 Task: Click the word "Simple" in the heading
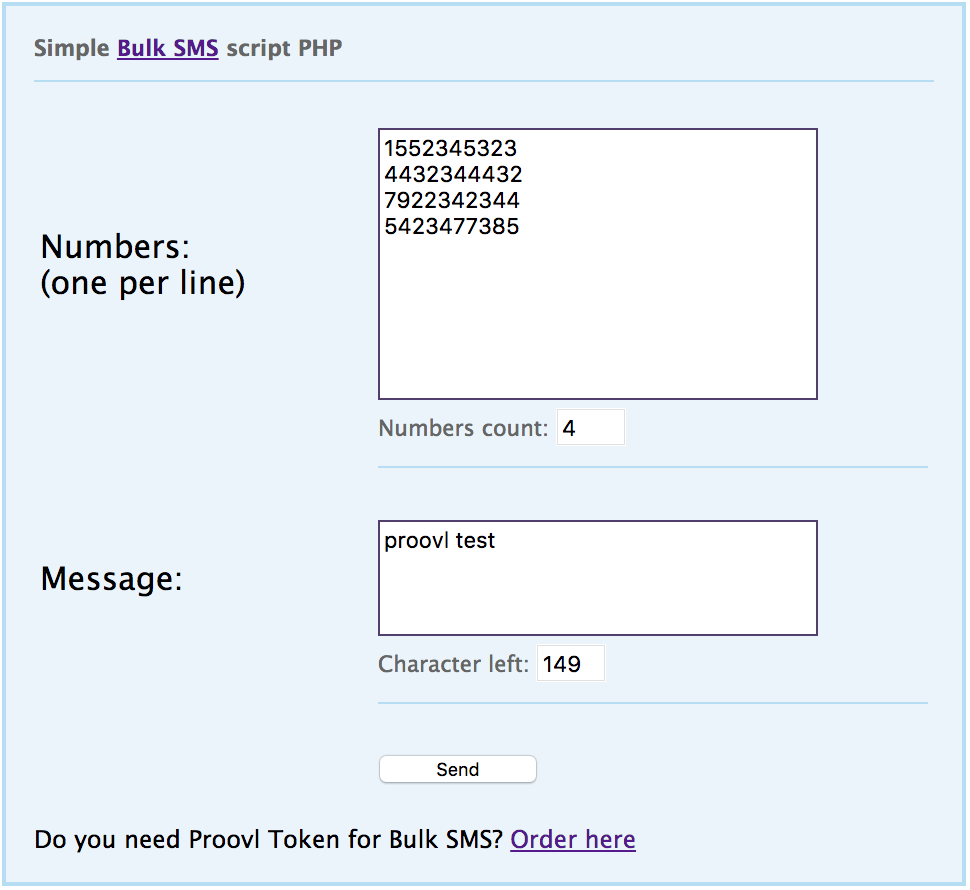point(72,48)
